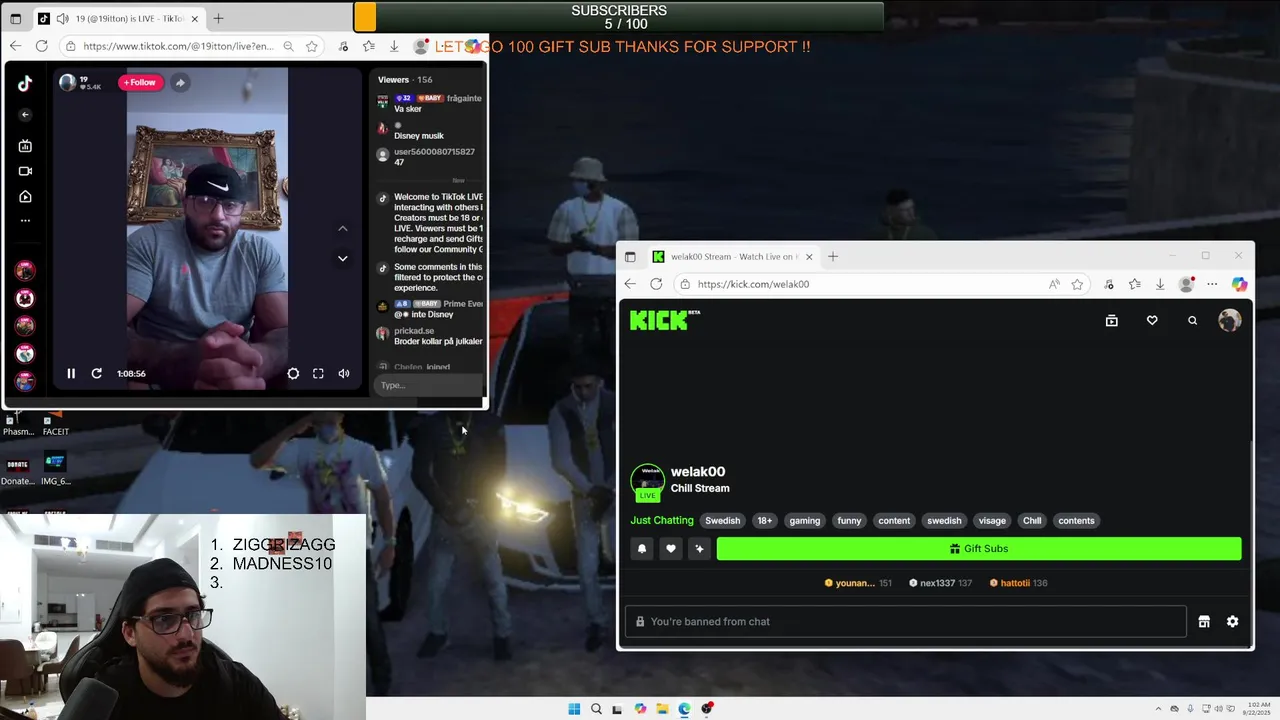Open TikTok sidebar more options

click(x=25, y=221)
